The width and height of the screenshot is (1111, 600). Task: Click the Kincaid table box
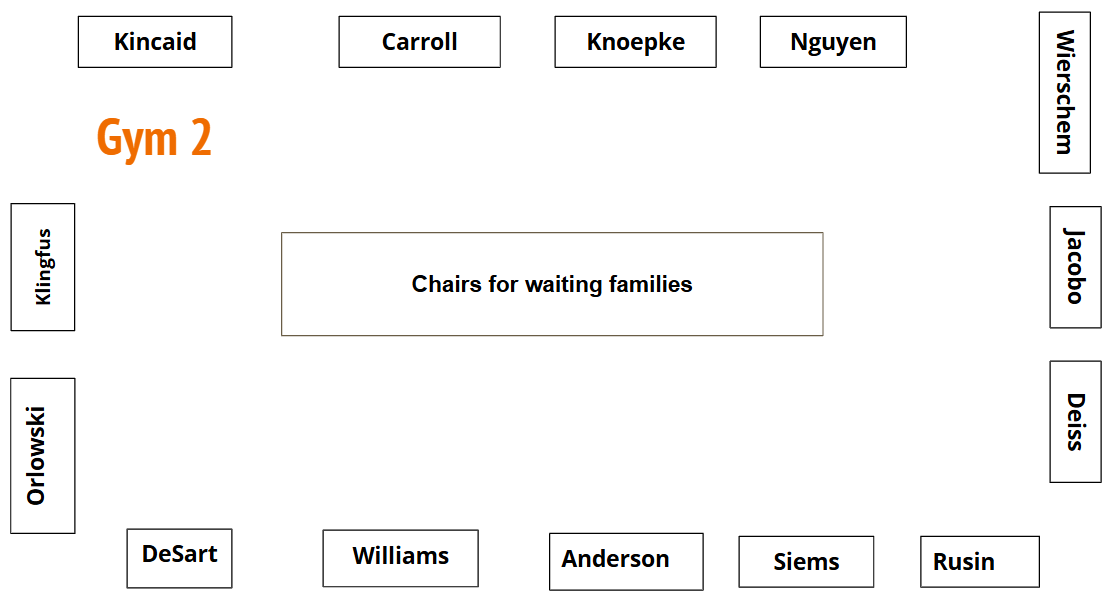[155, 42]
